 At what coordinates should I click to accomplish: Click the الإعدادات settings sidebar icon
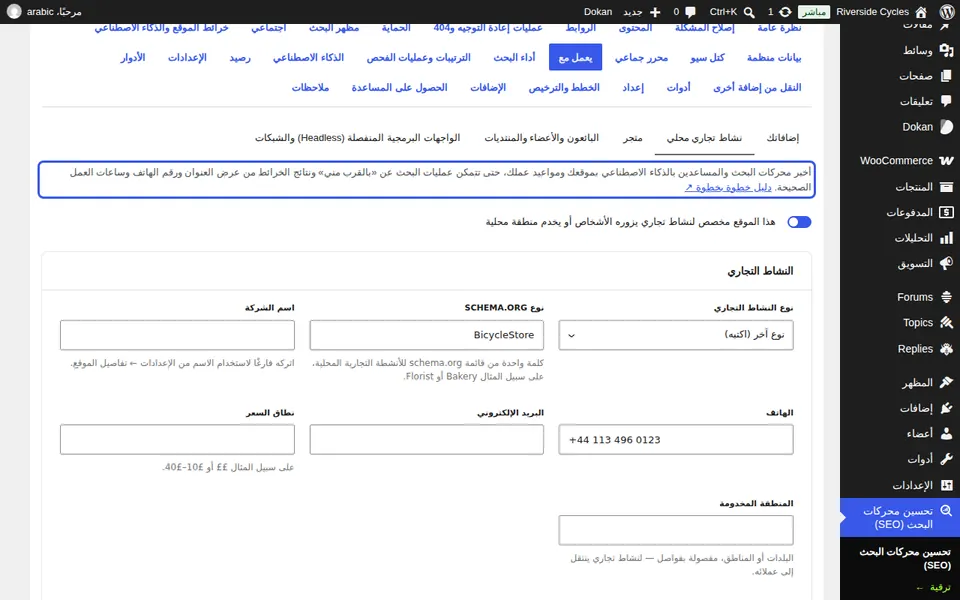click(x=946, y=485)
